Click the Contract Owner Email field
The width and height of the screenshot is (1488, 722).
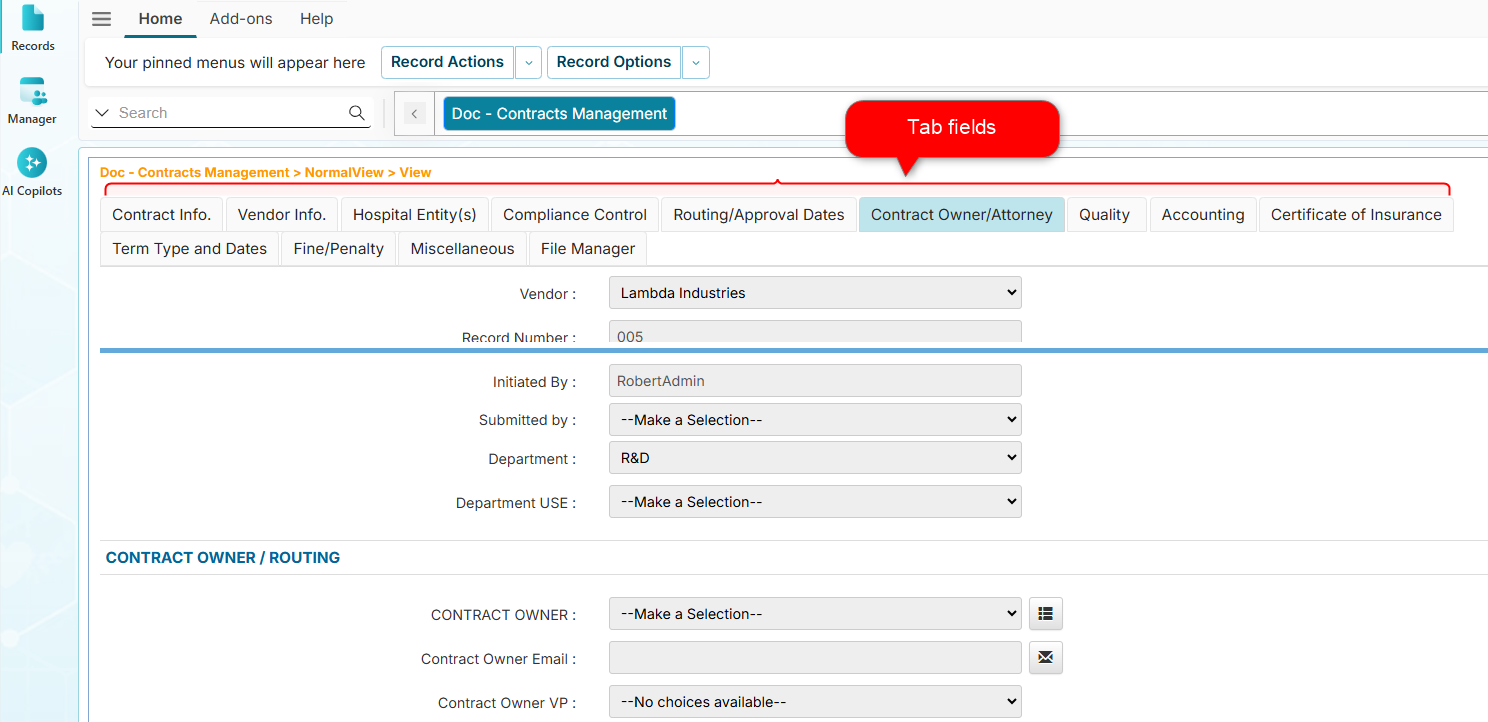coord(815,658)
